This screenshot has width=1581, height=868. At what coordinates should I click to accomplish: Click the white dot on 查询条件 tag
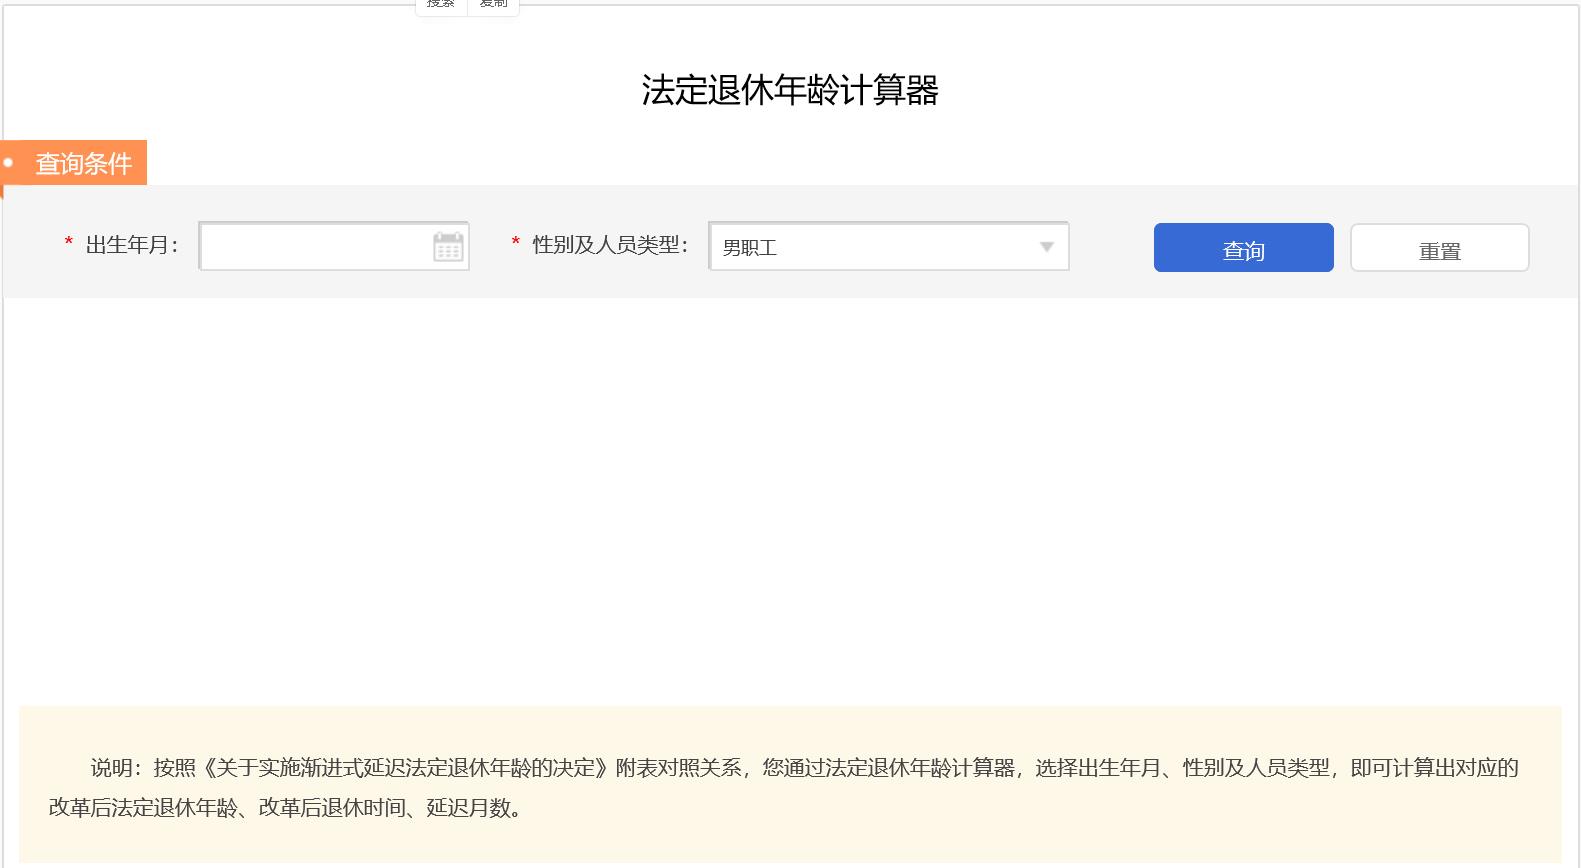[x=8, y=162]
